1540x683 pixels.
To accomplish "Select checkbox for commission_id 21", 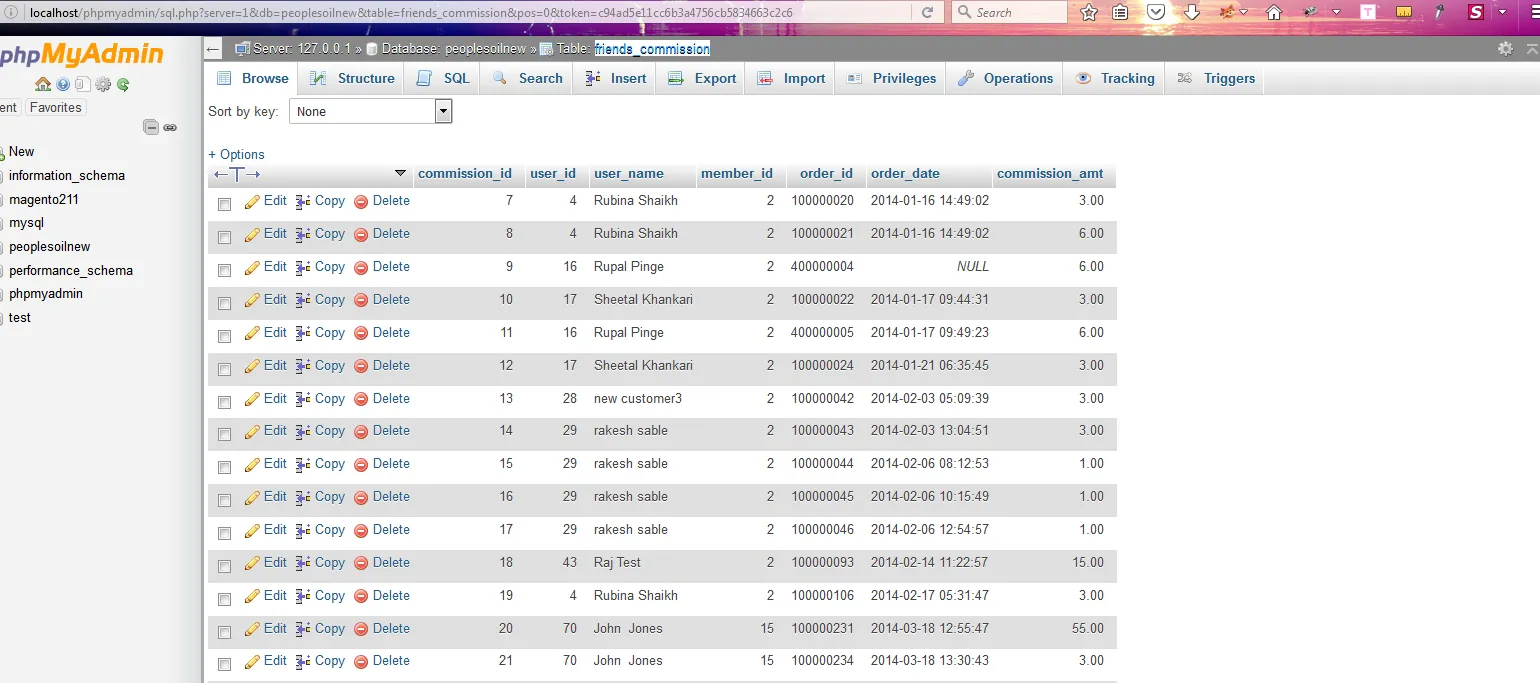I will click(224, 663).
